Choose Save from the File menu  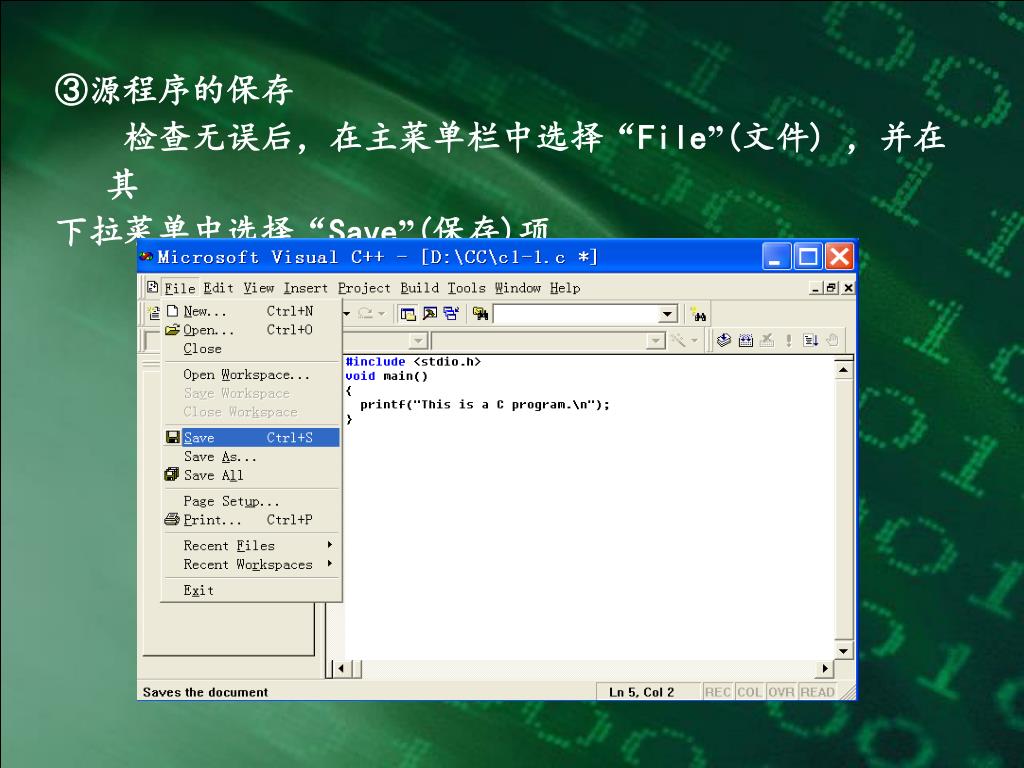click(x=251, y=437)
